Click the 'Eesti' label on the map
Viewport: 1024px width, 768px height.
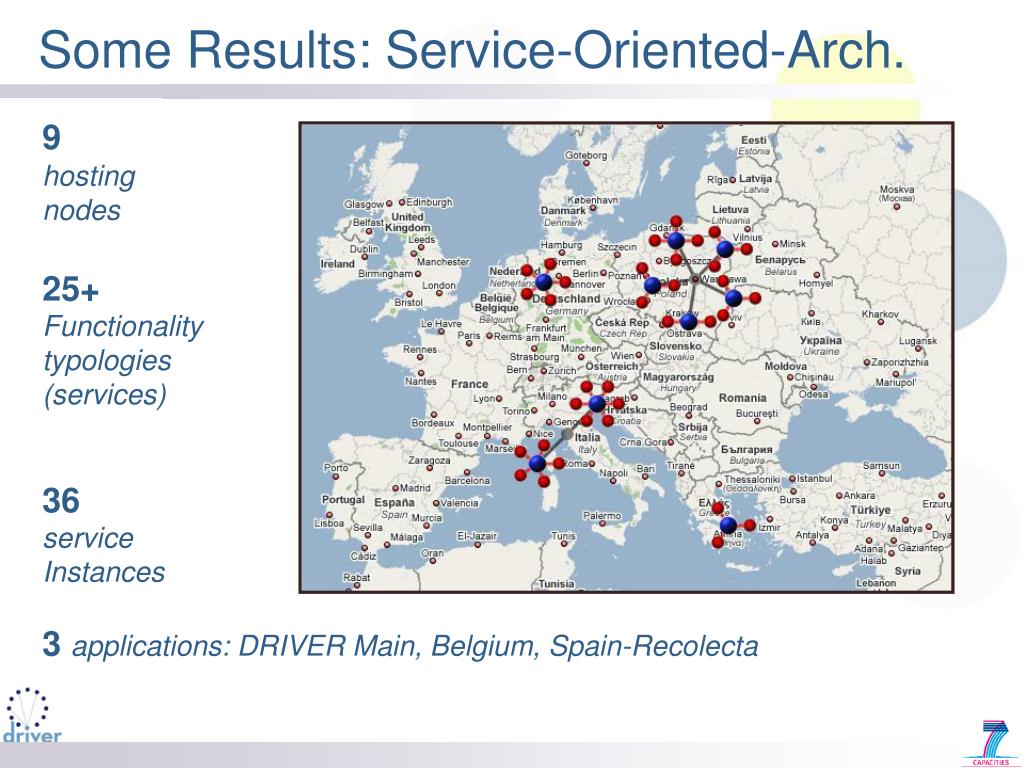(x=754, y=140)
